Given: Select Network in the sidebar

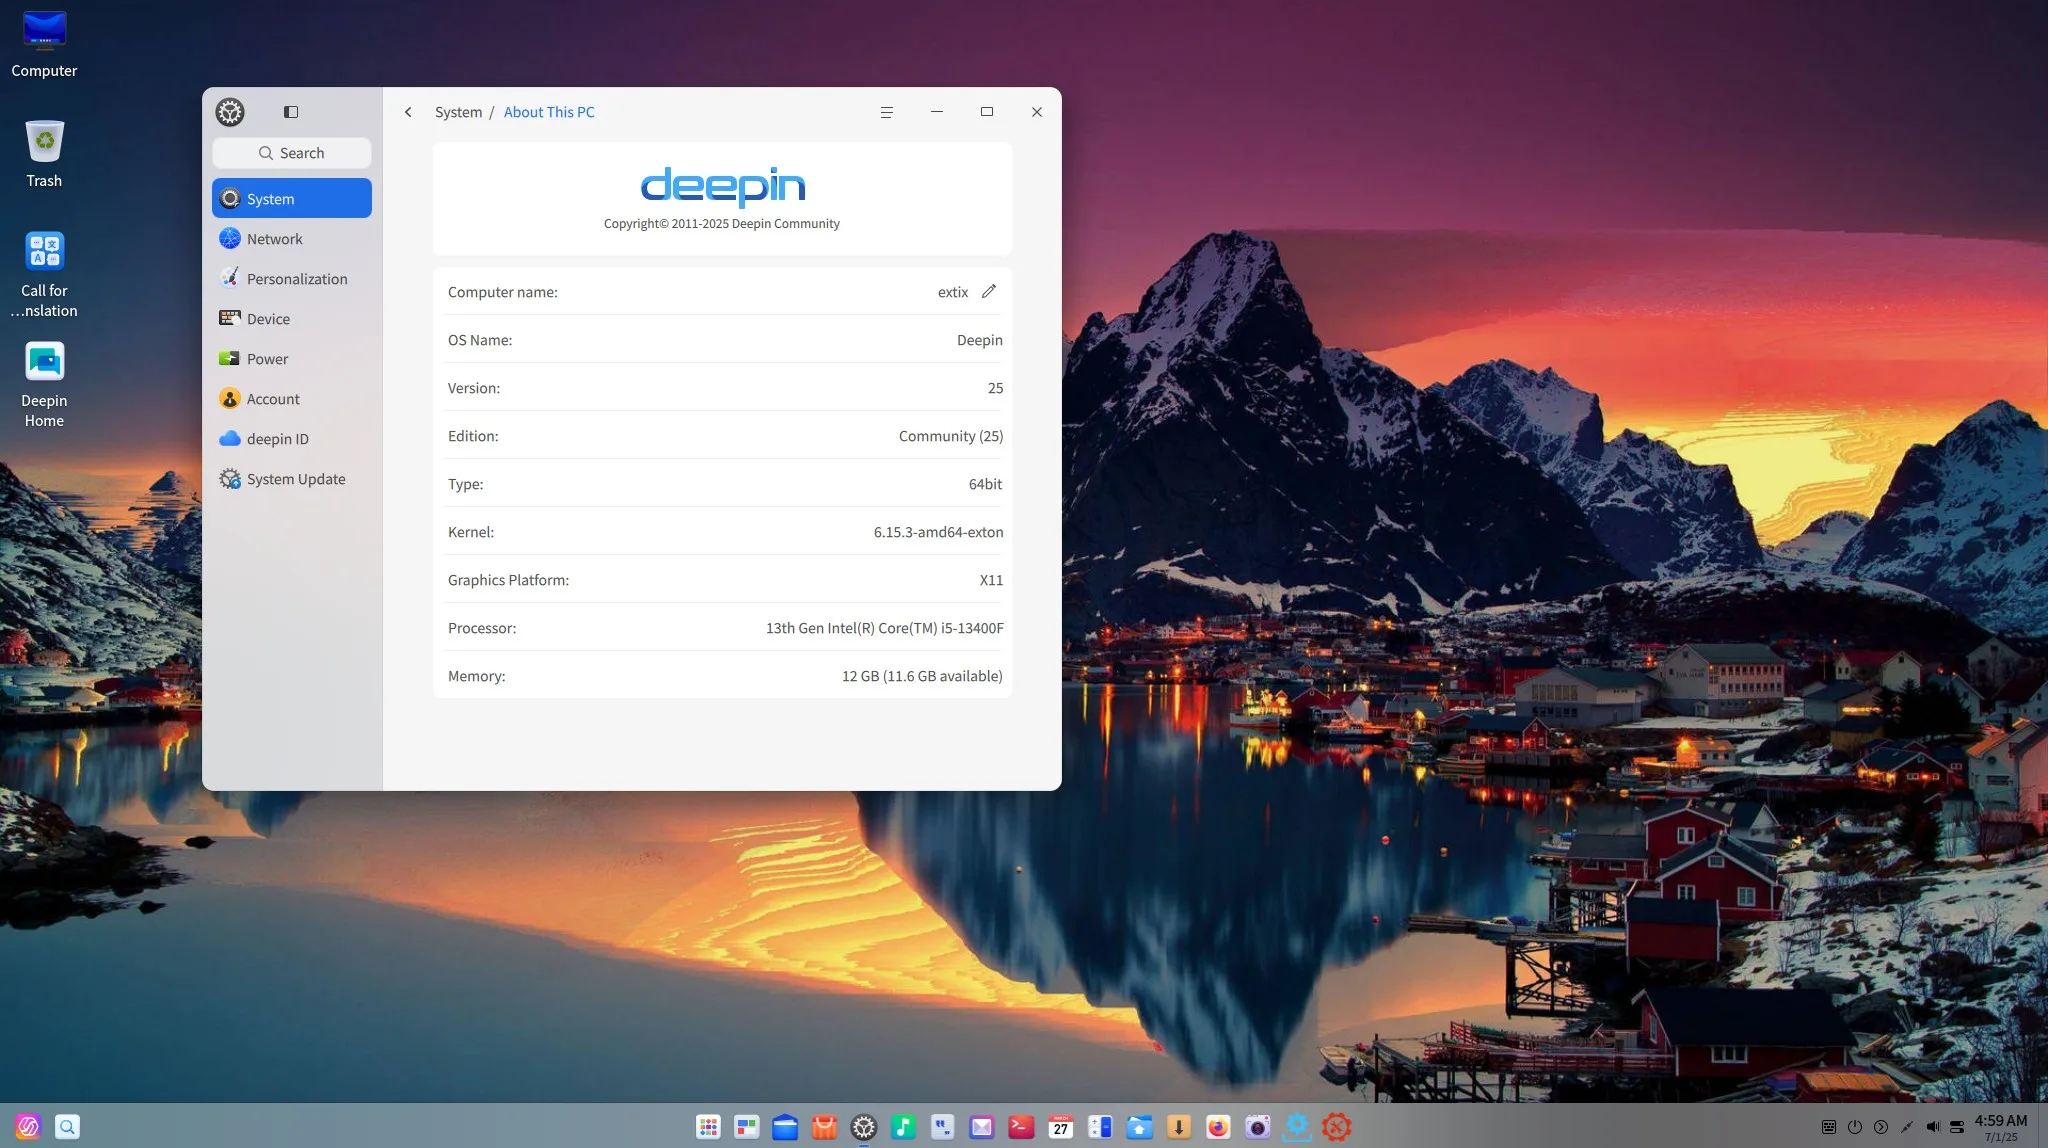Looking at the screenshot, I should 274,239.
